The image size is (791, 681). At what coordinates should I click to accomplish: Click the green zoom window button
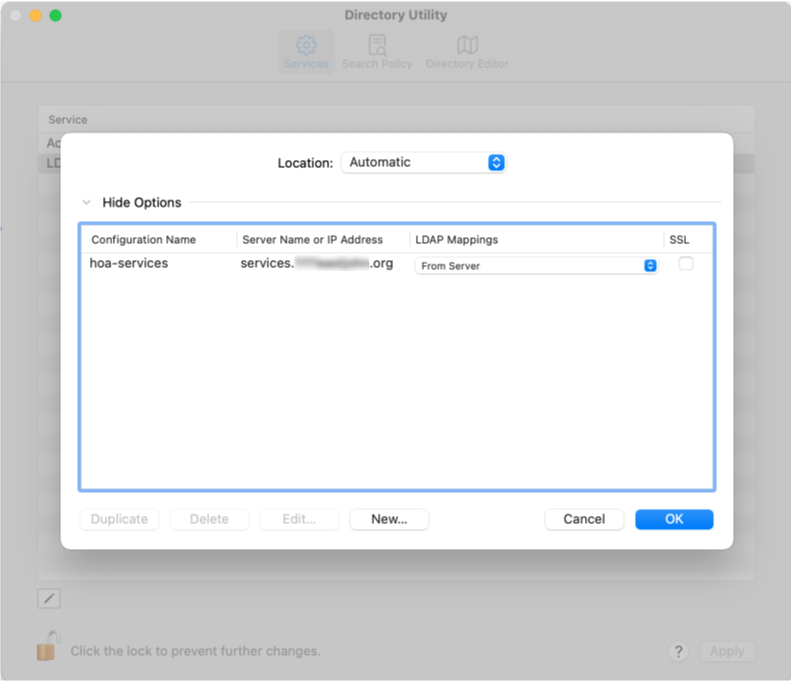click(x=56, y=16)
